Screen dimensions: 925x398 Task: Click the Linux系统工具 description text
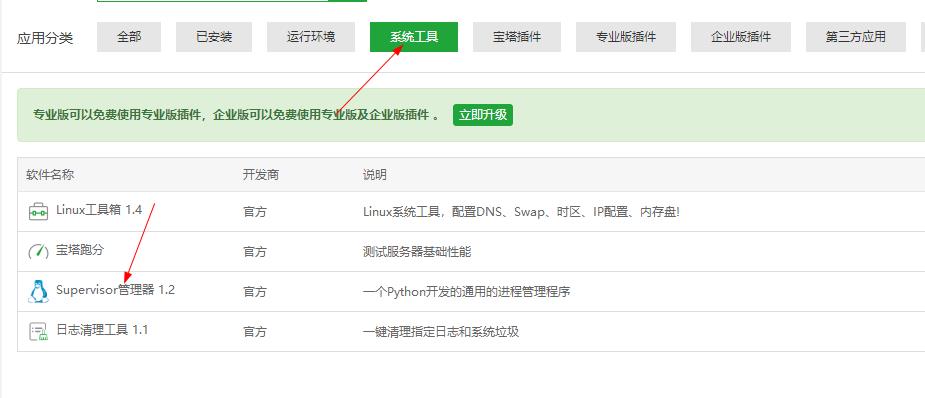pyautogui.click(x=521, y=212)
